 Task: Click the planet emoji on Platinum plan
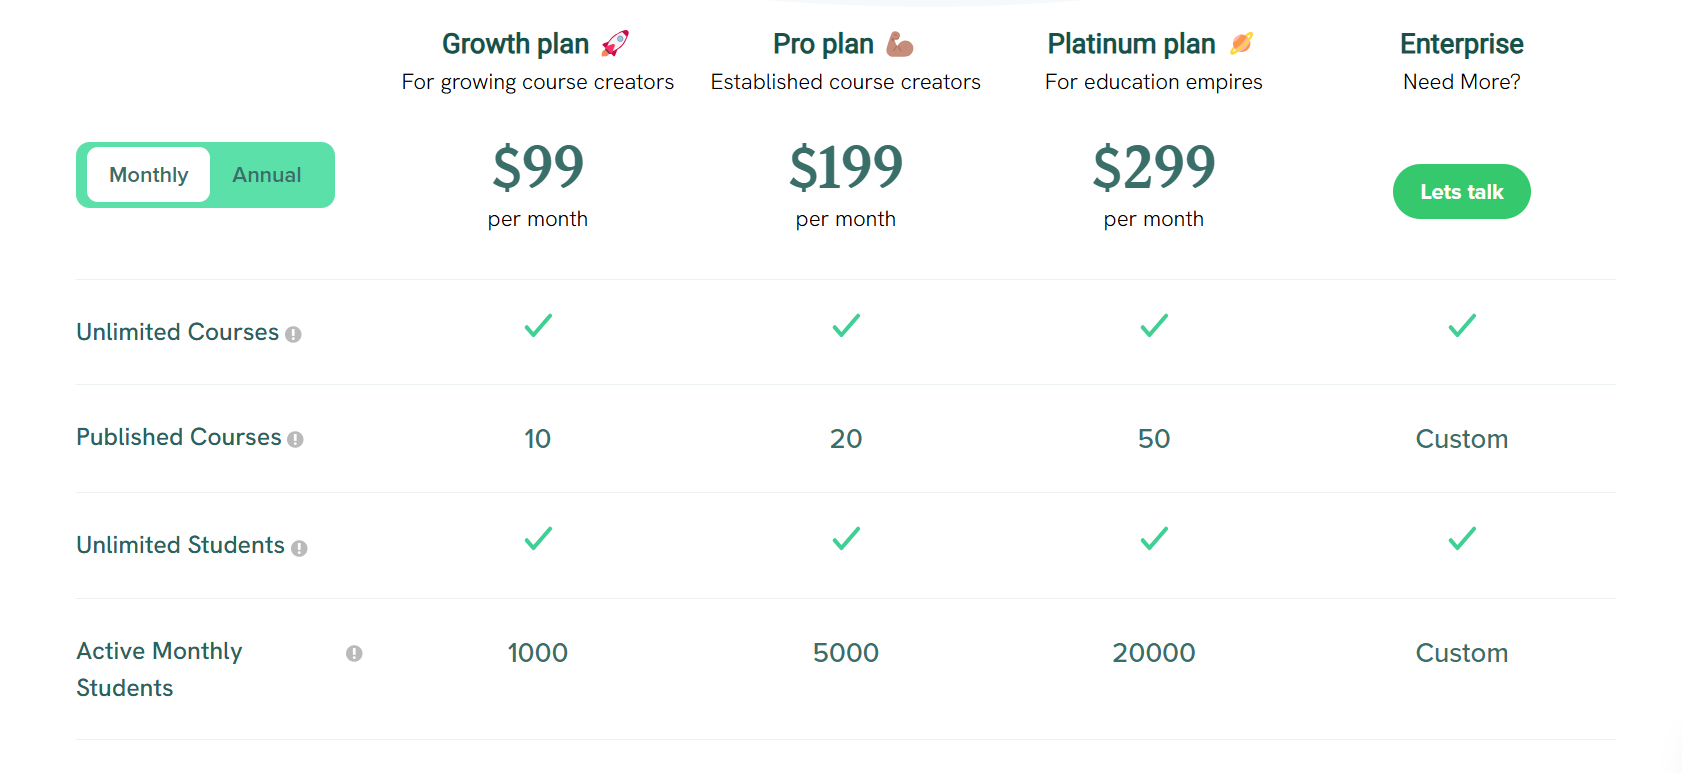point(1240,42)
